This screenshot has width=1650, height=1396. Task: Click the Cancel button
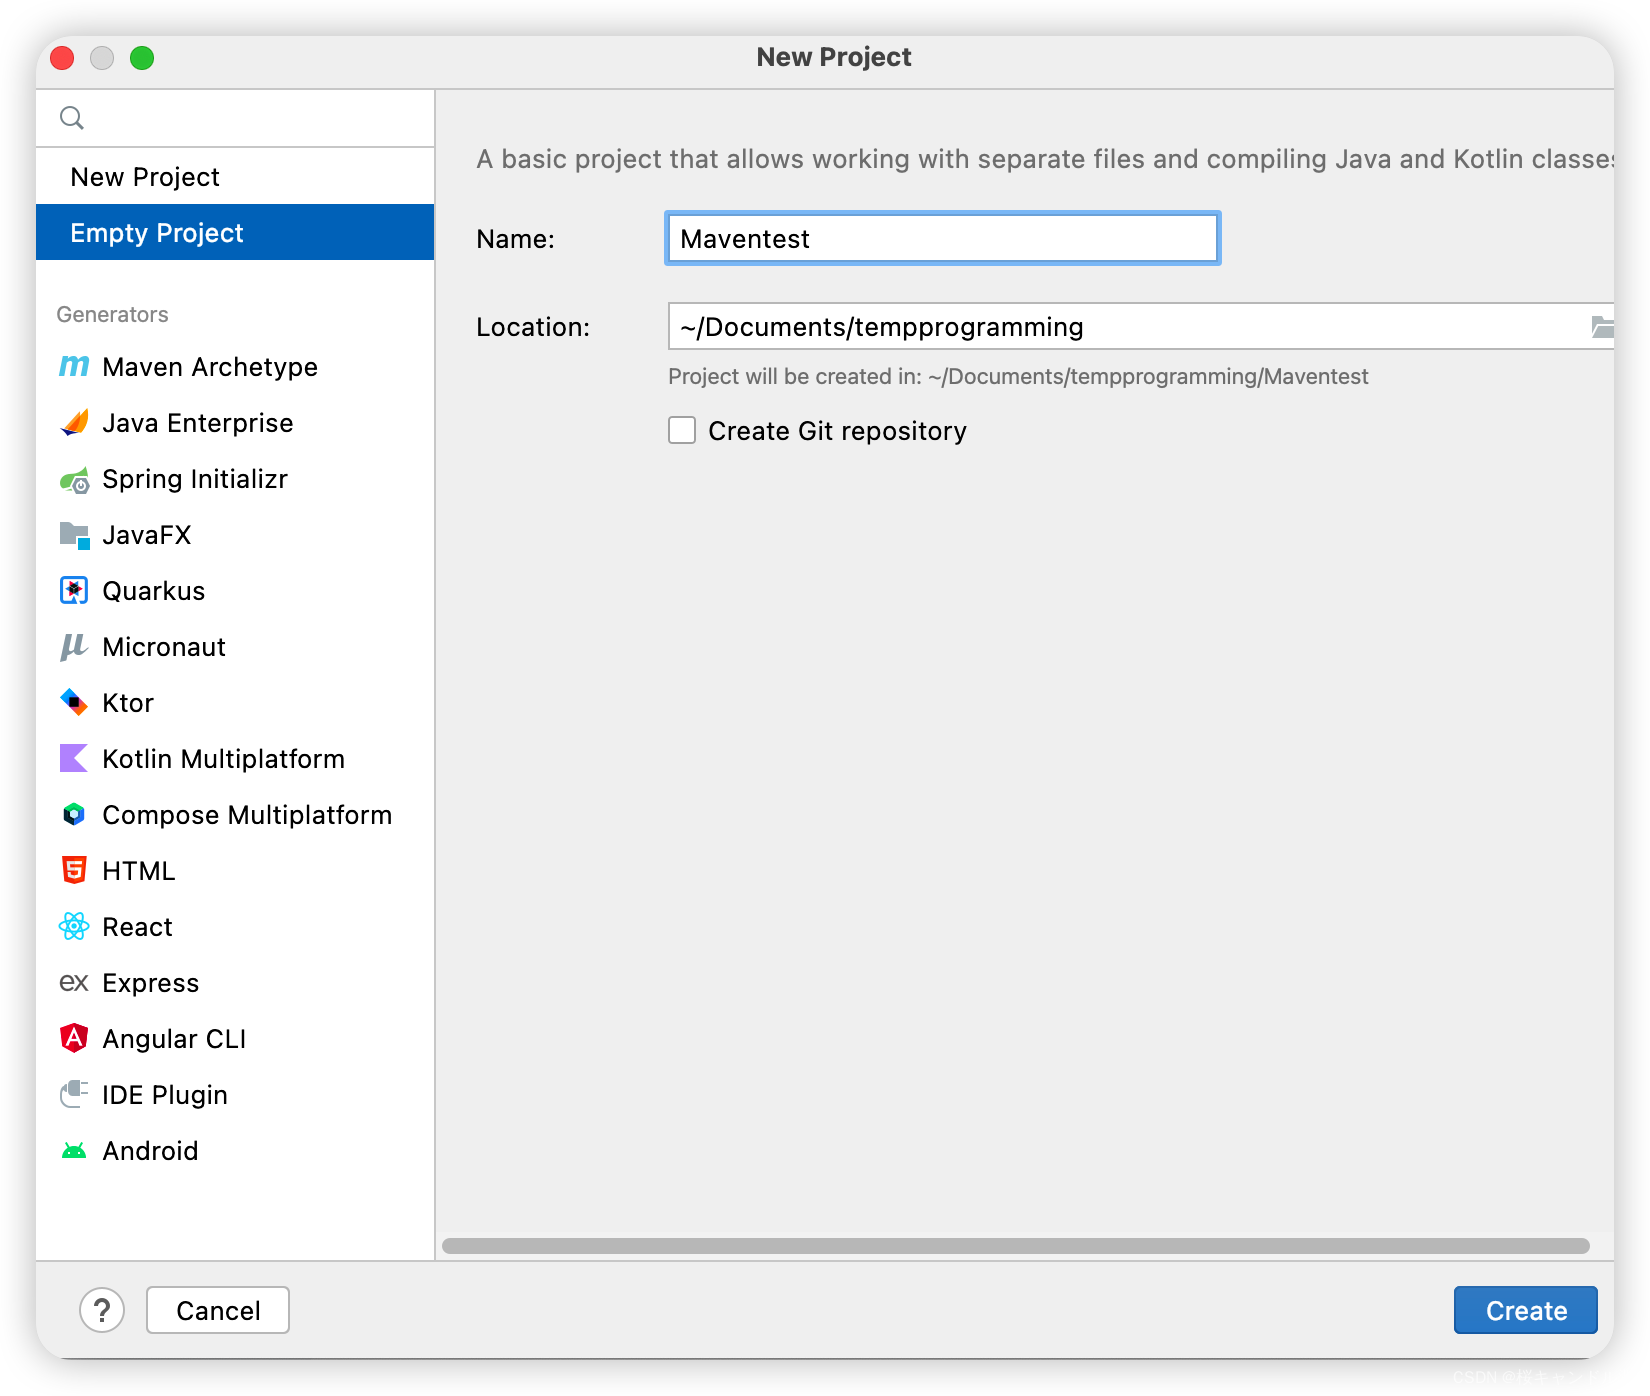(218, 1310)
